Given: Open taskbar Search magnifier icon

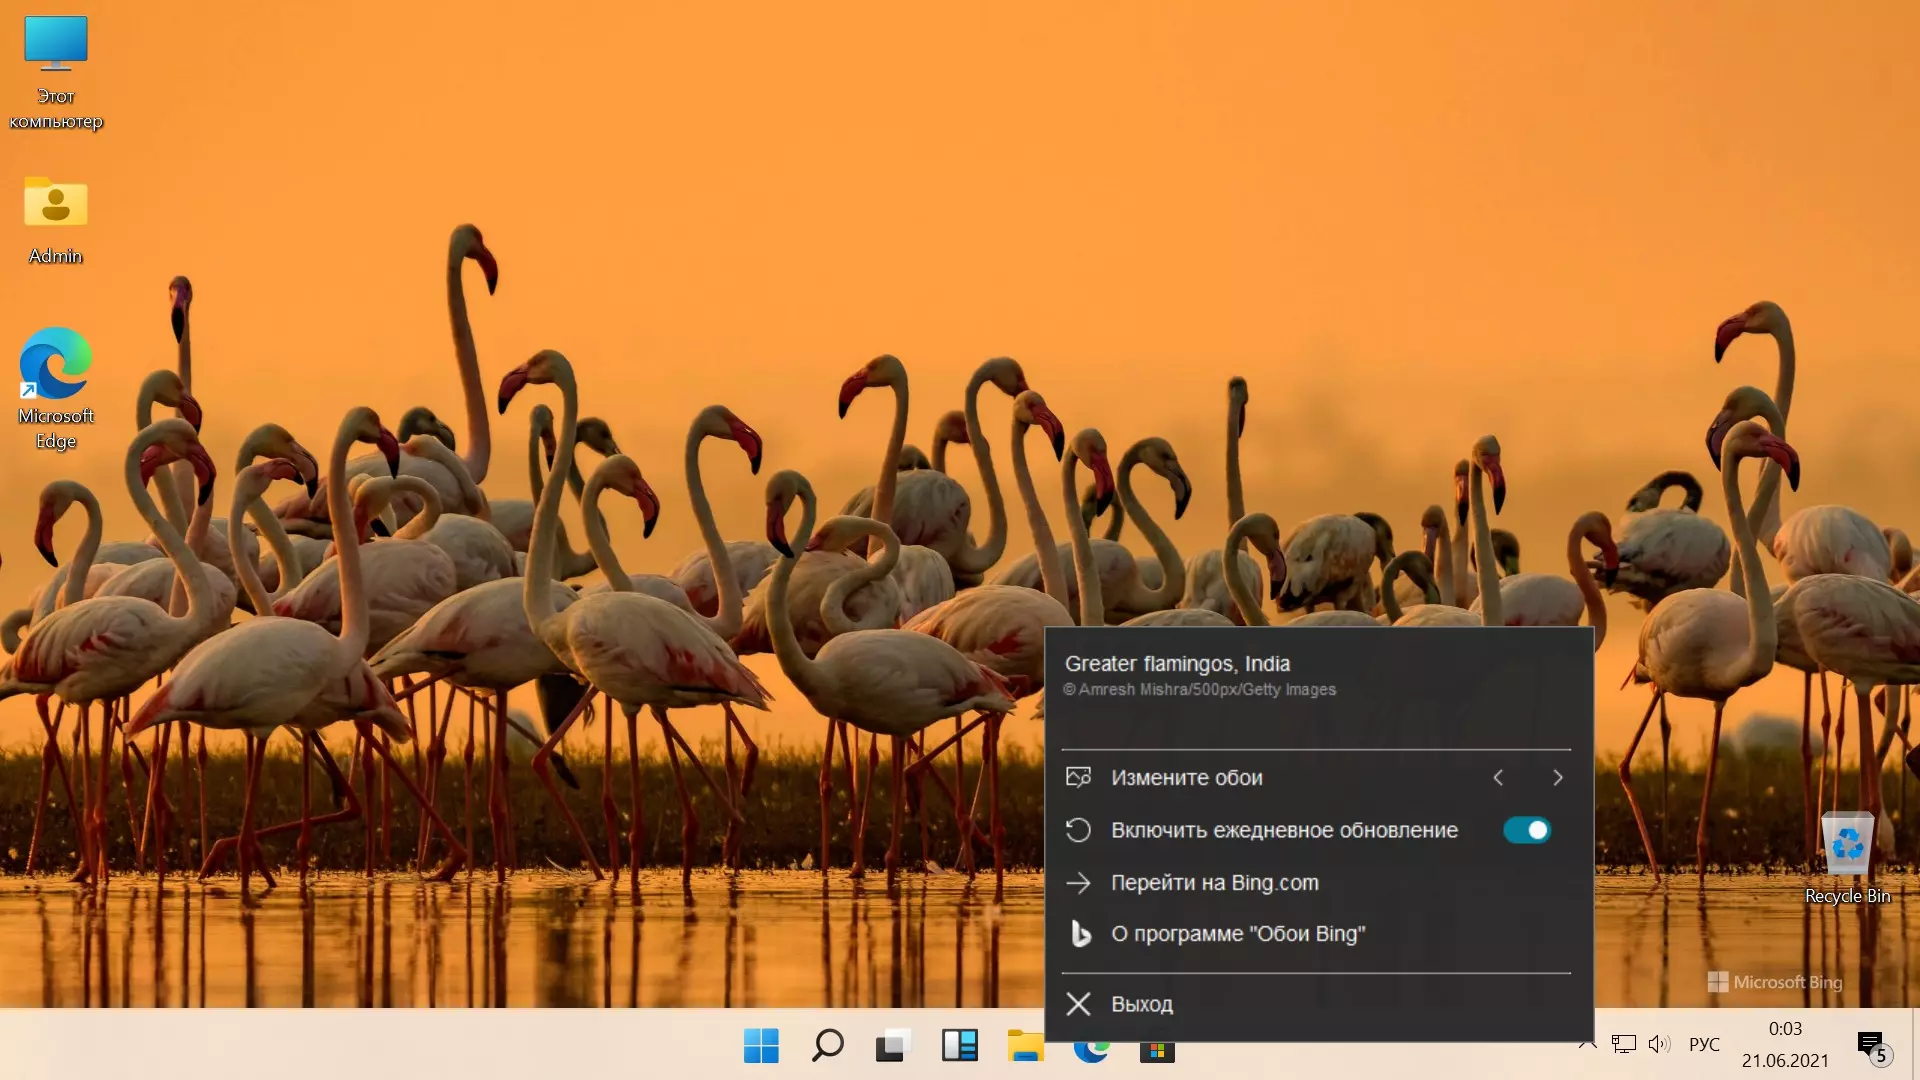Looking at the screenshot, I should point(827,1046).
